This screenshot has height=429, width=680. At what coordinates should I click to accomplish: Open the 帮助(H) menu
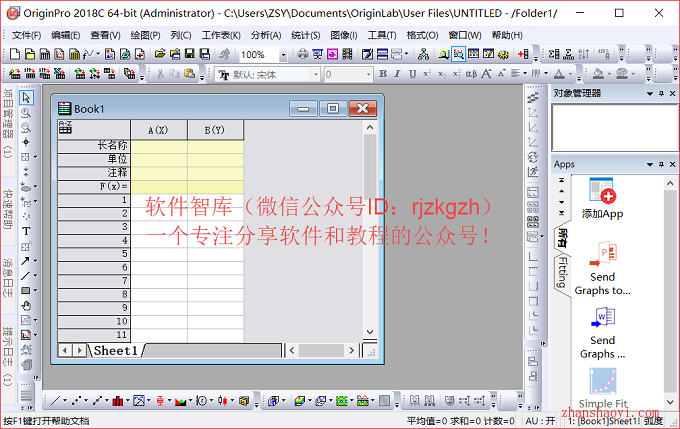(507, 35)
